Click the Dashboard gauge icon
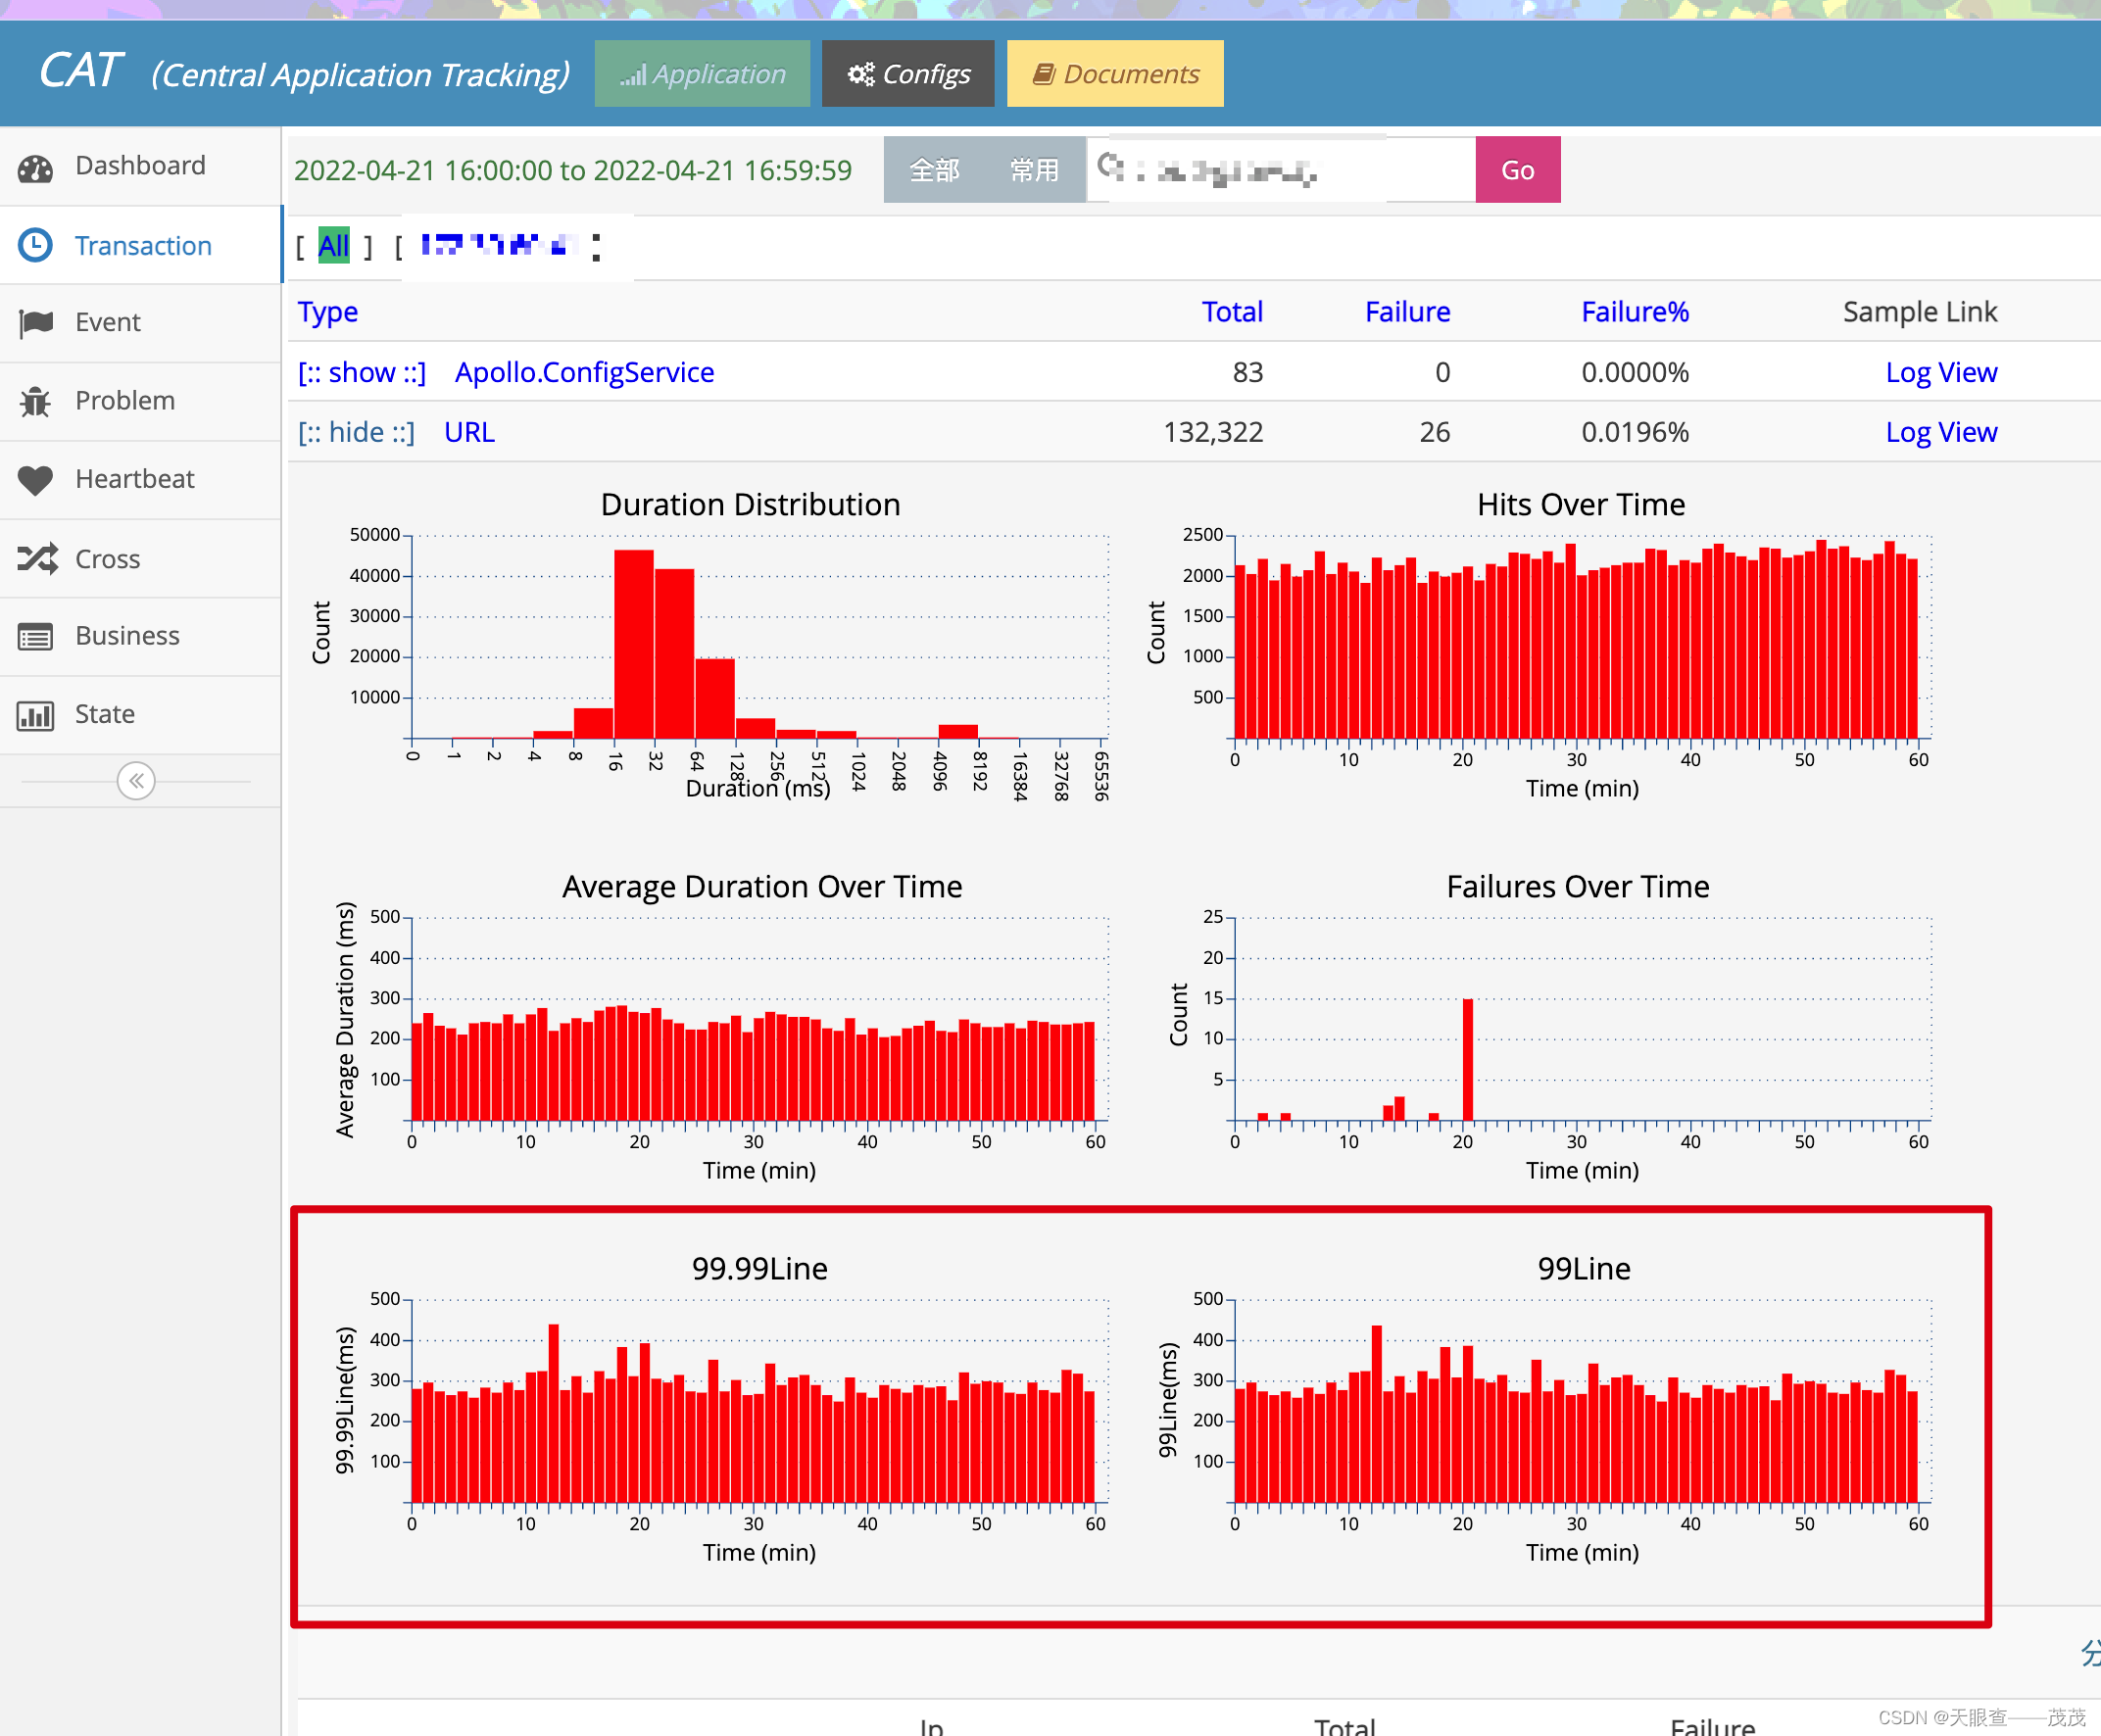Image resolution: width=2101 pixels, height=1736 pixels. click(36, 167)
